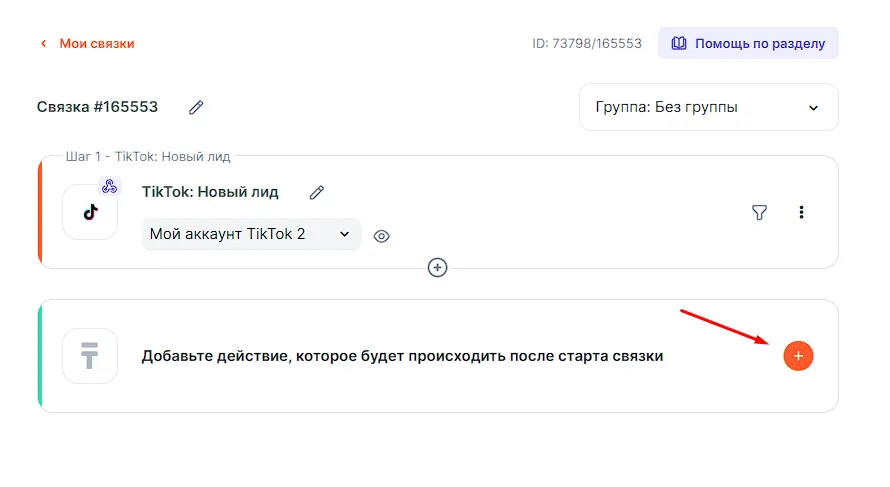
Task: Open the three-dot menu of TikTok step
Action: click(801, 212)
